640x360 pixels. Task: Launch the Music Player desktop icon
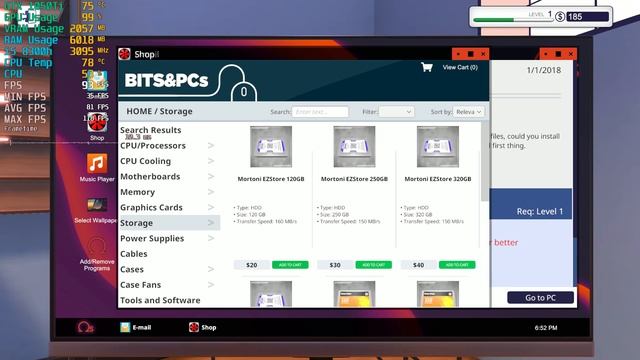(97, 163)
